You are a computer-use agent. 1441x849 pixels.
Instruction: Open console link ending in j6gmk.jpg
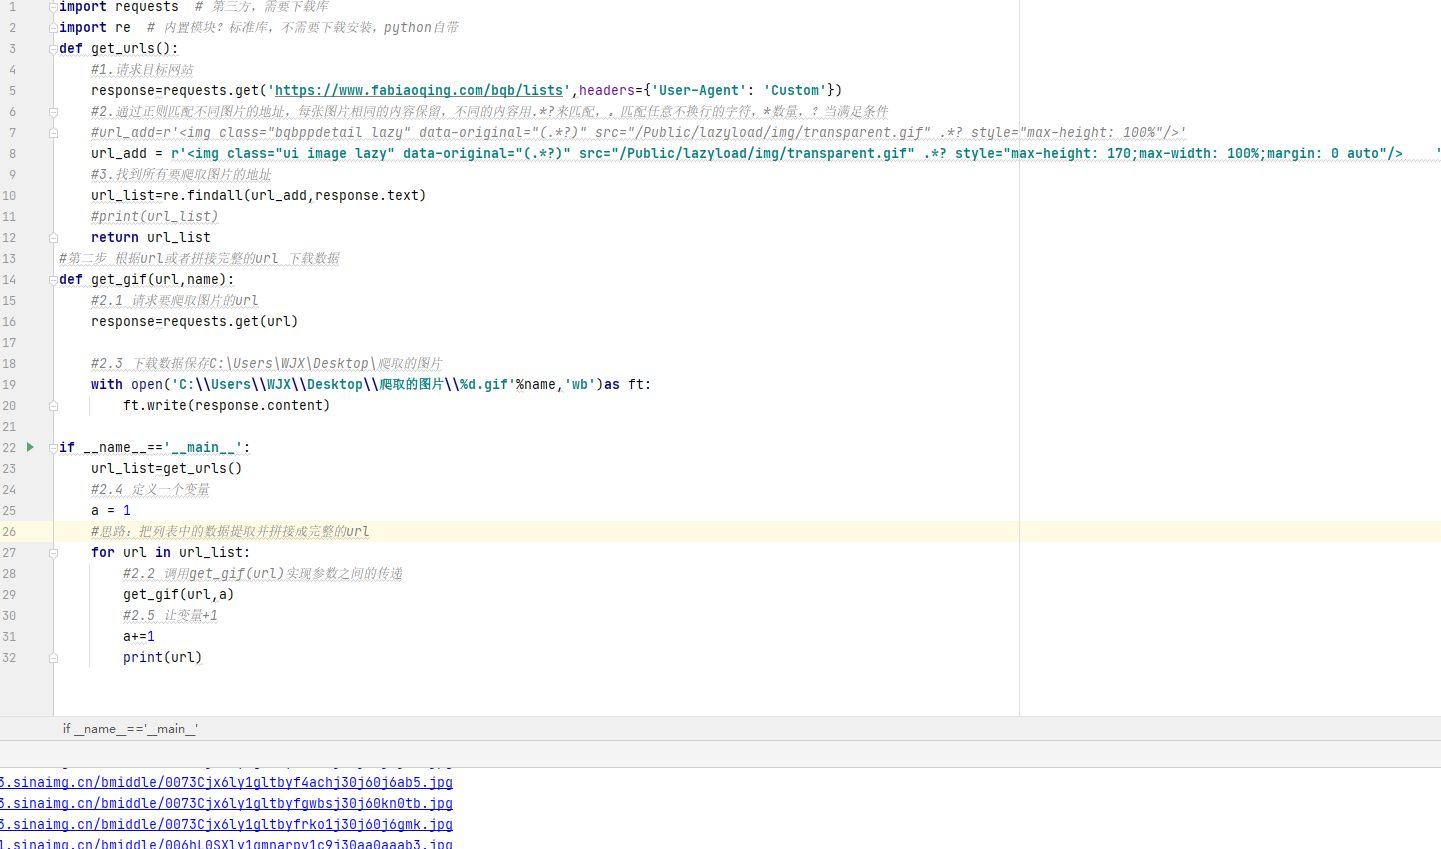tap(226, 824)
